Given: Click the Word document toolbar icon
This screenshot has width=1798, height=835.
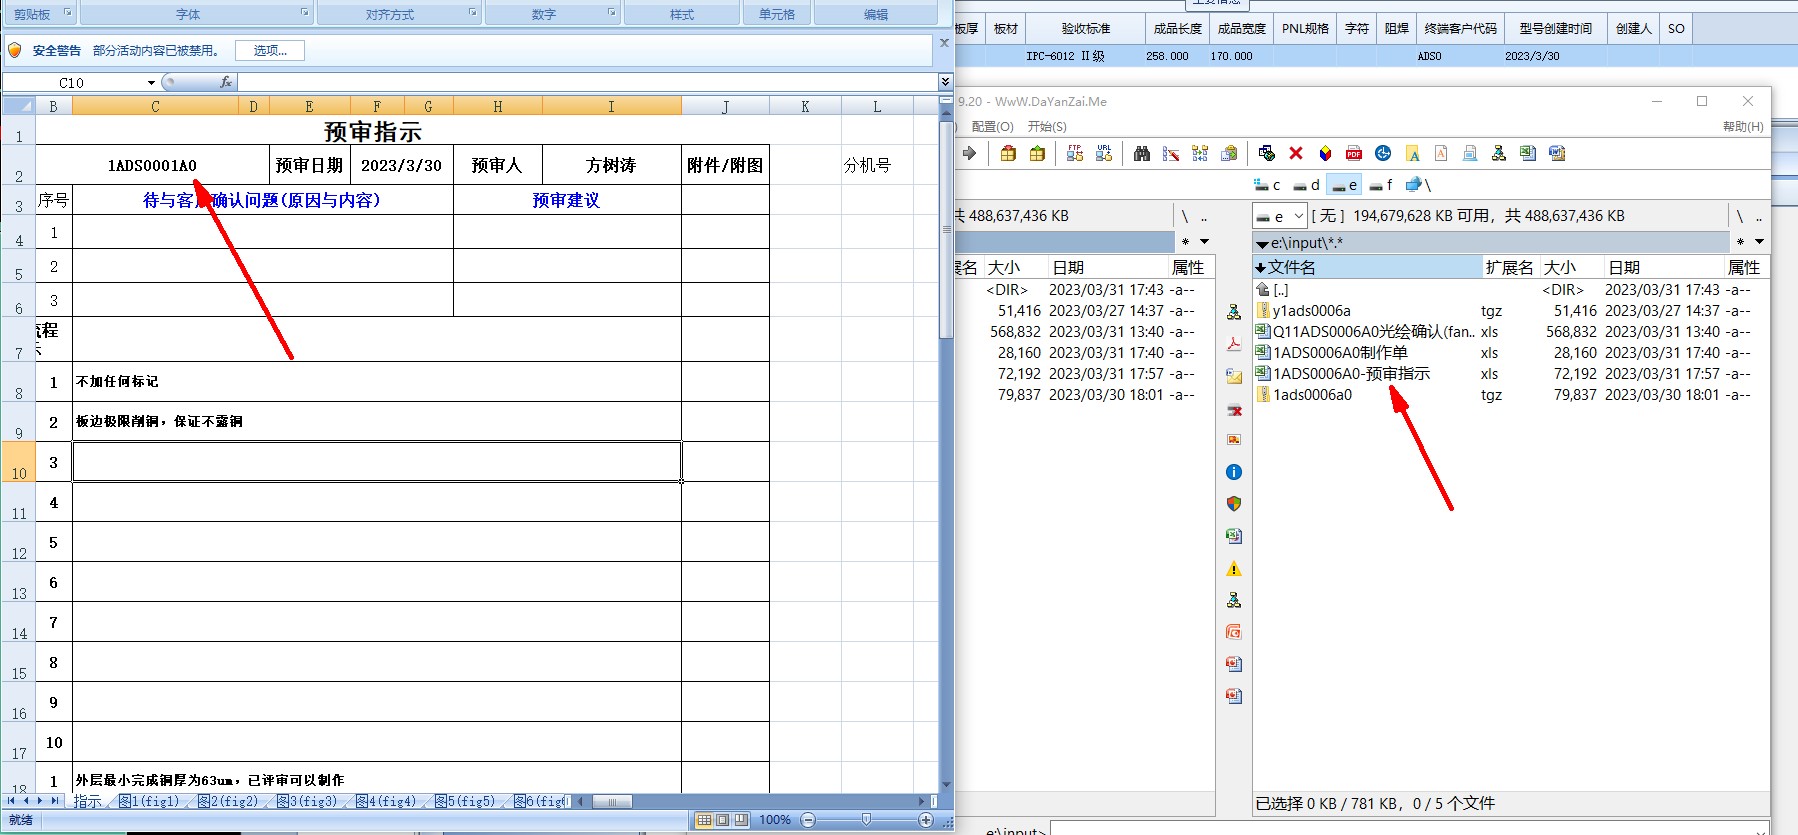Looking at the screenshot, I should pos(1557,153).
